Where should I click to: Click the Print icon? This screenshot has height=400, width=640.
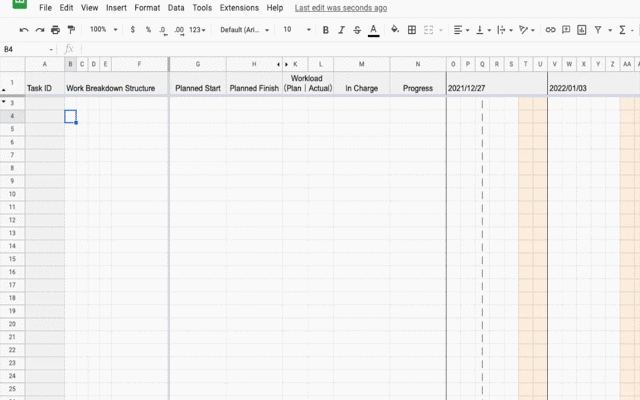coord(55,30)
